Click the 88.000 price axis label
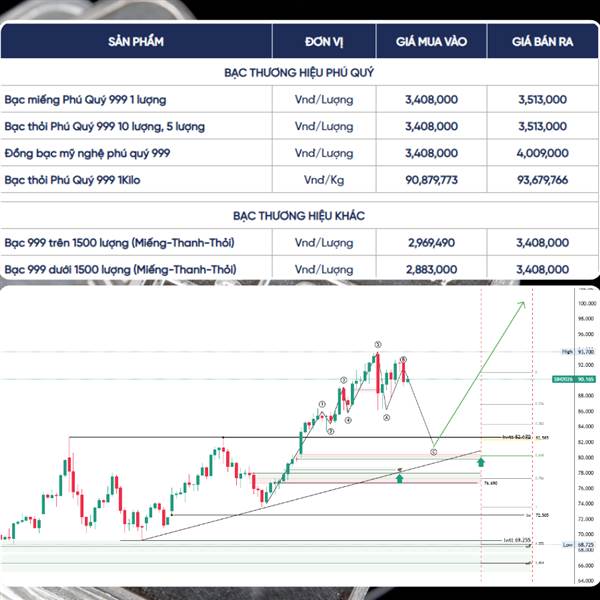This screenshot has height=600, width=600. pyautogui.click(x=586, y=396)
